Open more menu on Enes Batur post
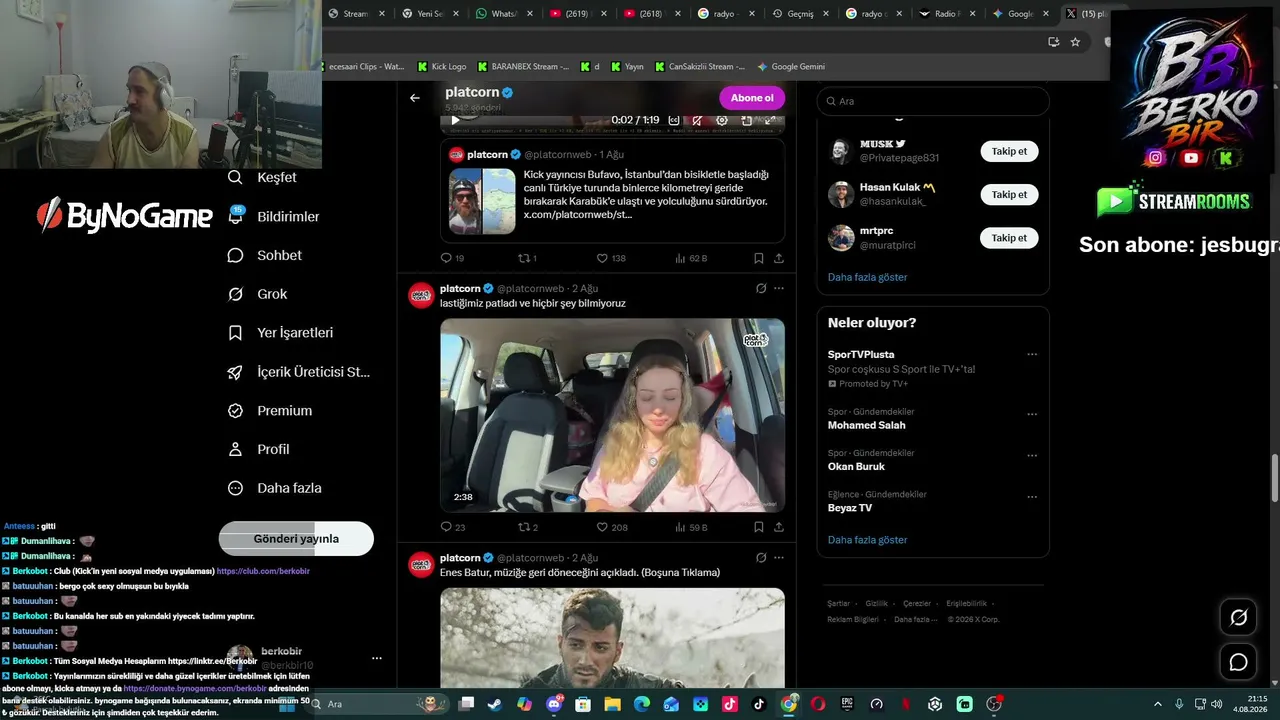1280x720 pixels. (x=779, y=557)
